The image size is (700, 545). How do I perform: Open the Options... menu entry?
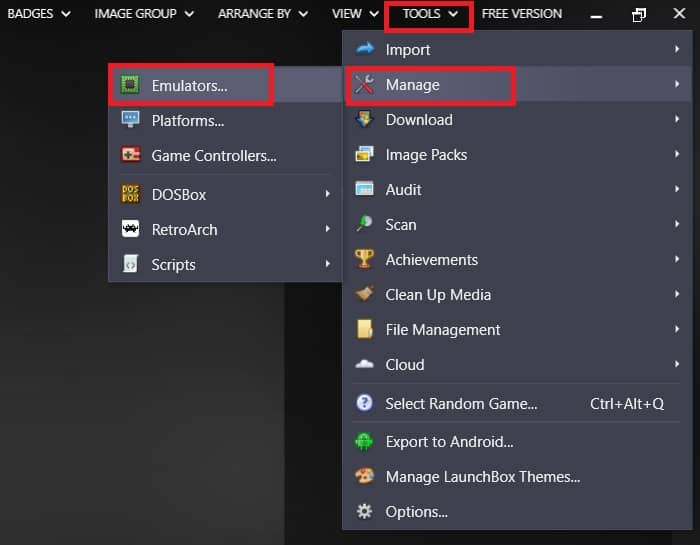pyautogui.click(x=517, y=512)
